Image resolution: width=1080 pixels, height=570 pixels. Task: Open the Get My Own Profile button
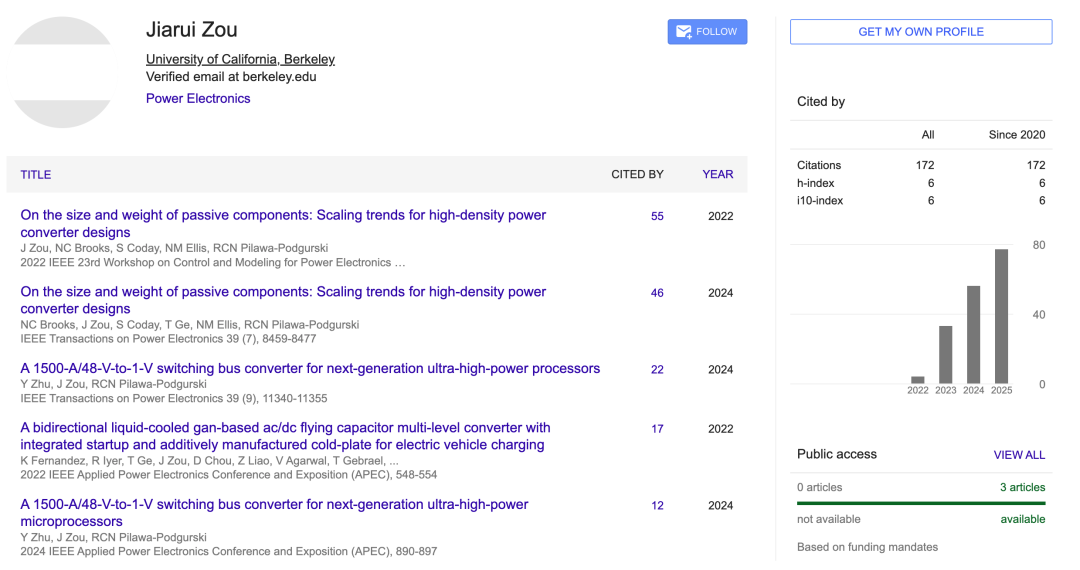(x=920, y=32)
